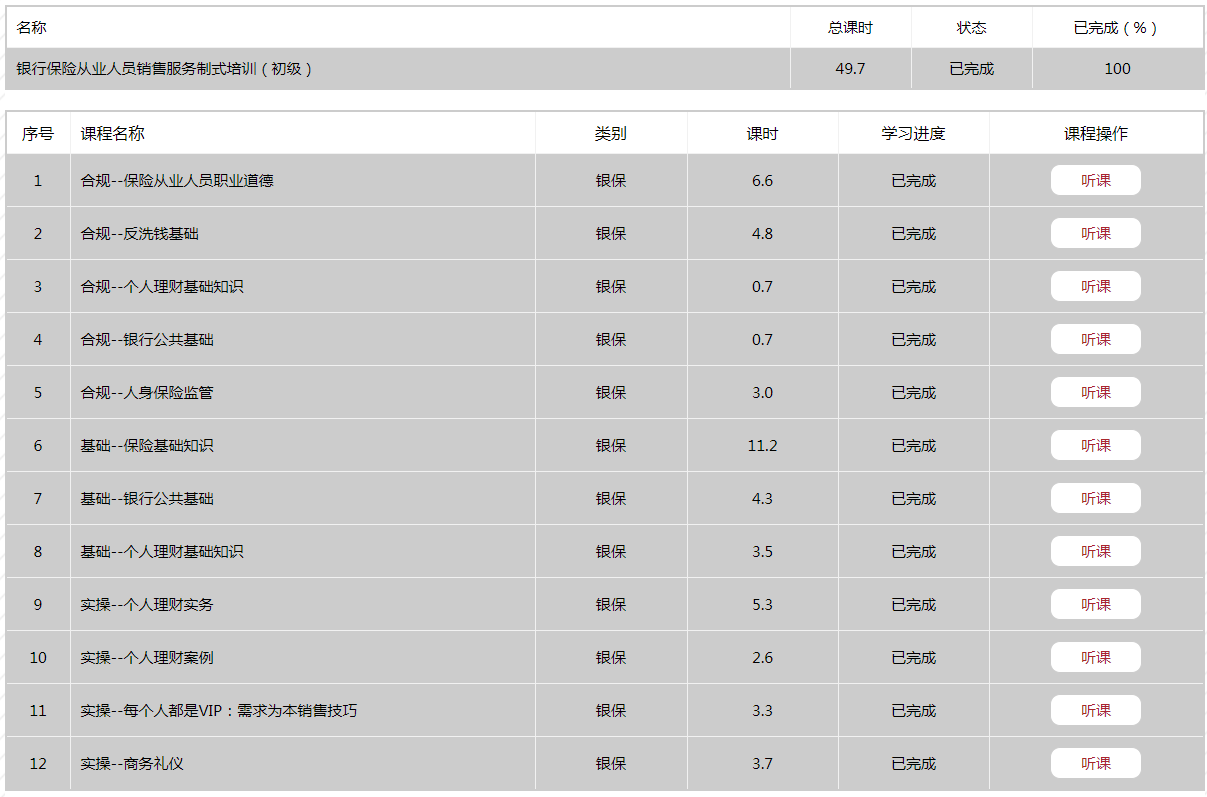Click 已完成 progress for 实操--商务礼仪
Viewport: 1207px width, 797px height.
[913, 764]
